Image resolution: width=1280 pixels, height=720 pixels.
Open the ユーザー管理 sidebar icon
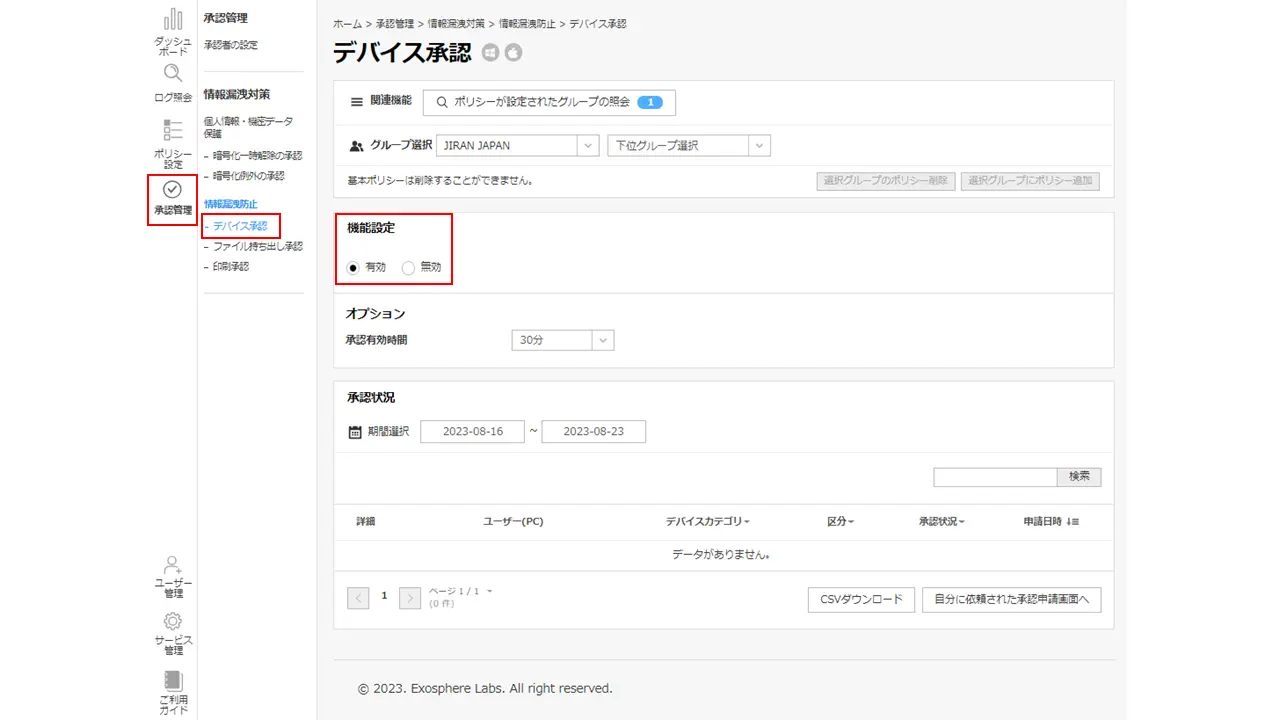coord(172,565)
